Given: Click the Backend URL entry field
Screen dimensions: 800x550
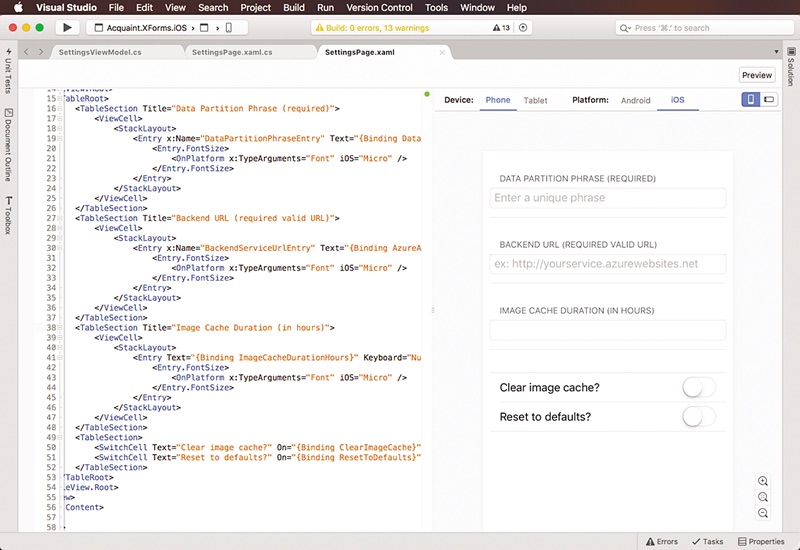Looking at the screenshot, I should (x=607, y=264).
